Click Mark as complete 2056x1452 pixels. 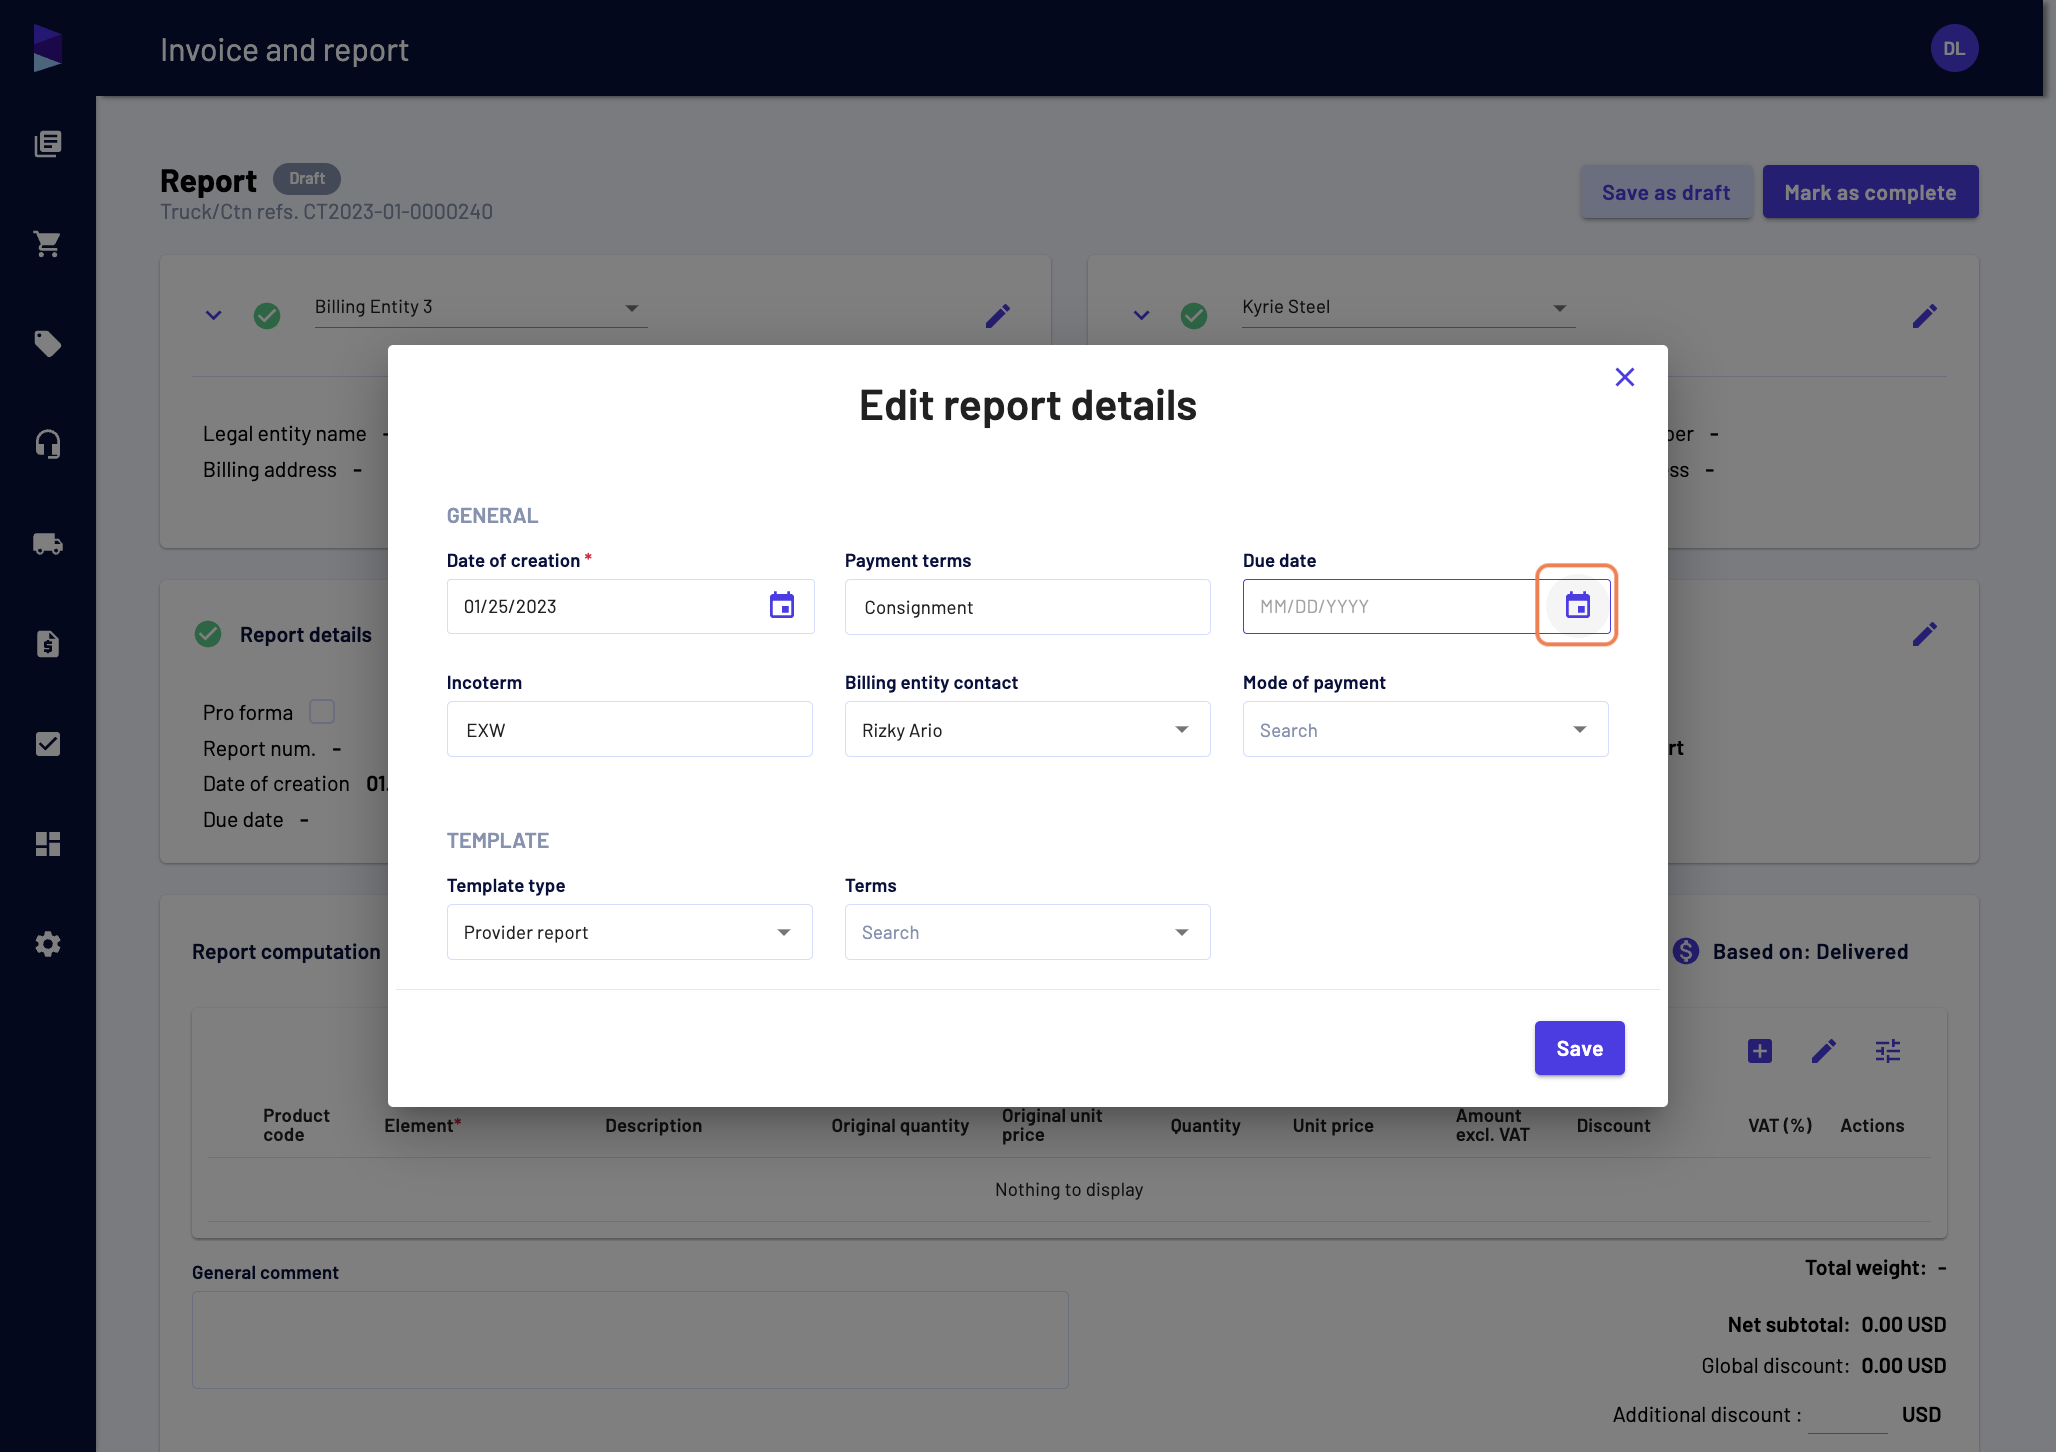[x=1870, y=192]
